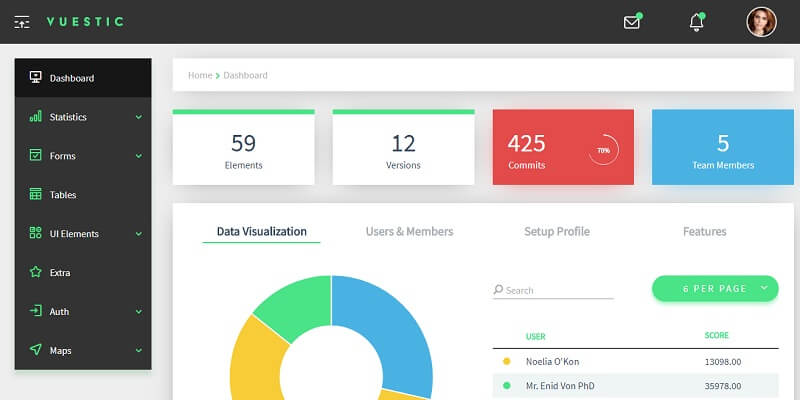
Task: Click the 12 Versions card
Action: point(403,147)
